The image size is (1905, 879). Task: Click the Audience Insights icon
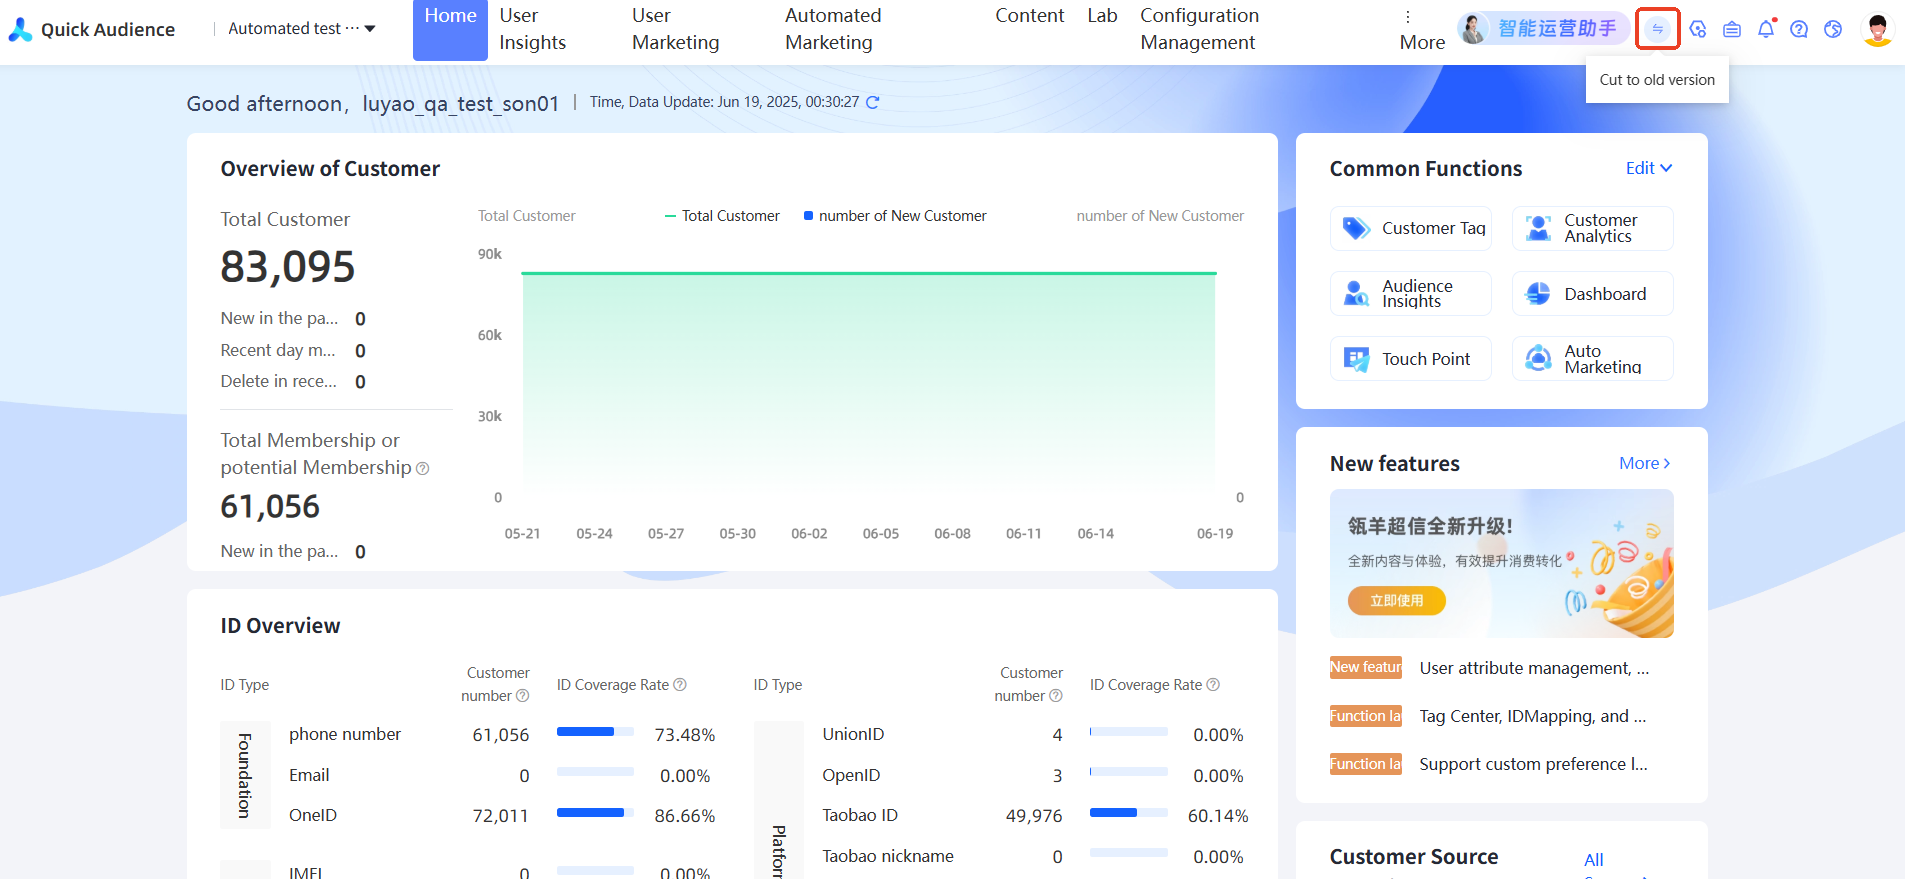(x=1356, y=294)
